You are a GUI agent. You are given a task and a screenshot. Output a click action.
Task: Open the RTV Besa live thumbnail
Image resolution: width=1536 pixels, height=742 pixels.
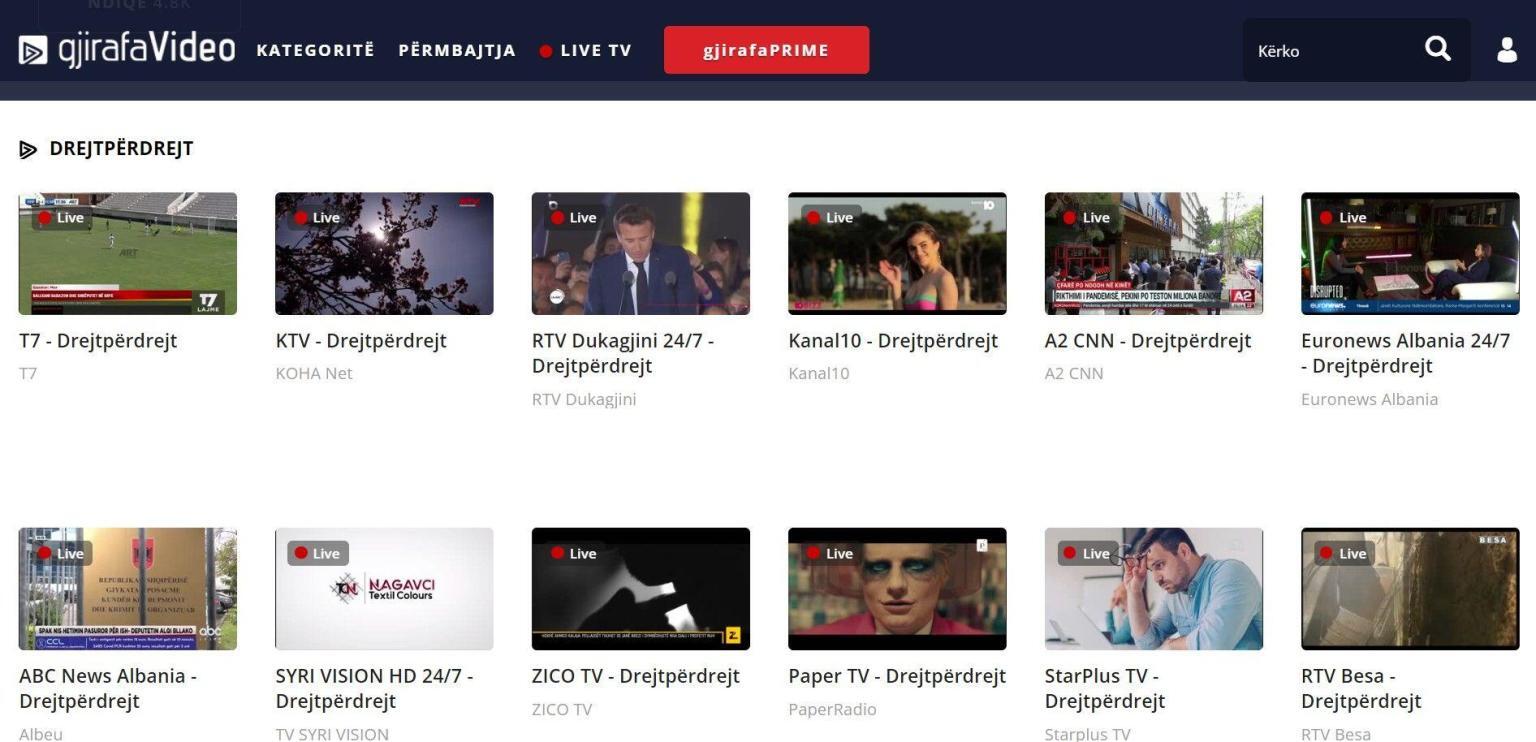tap(1410, 589)
